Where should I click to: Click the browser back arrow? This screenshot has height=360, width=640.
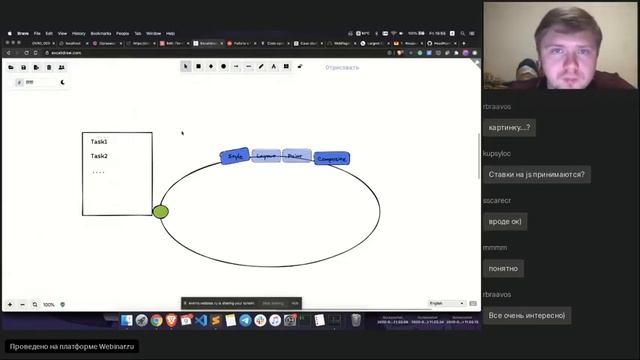(8, 53)
